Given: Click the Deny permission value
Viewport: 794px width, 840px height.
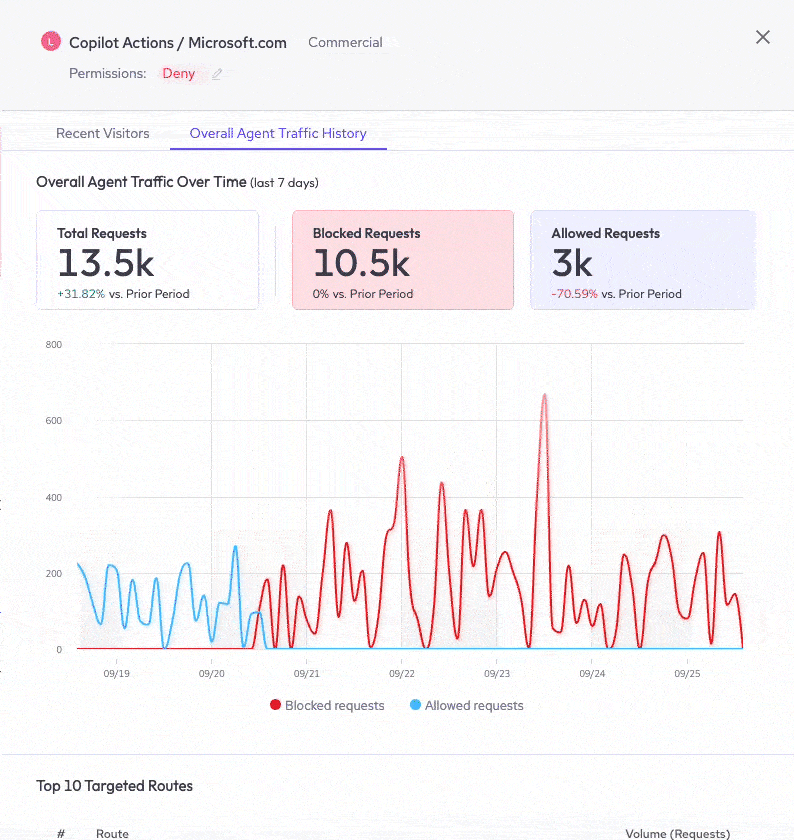Looking at the screenshot, I should point(179,74).
